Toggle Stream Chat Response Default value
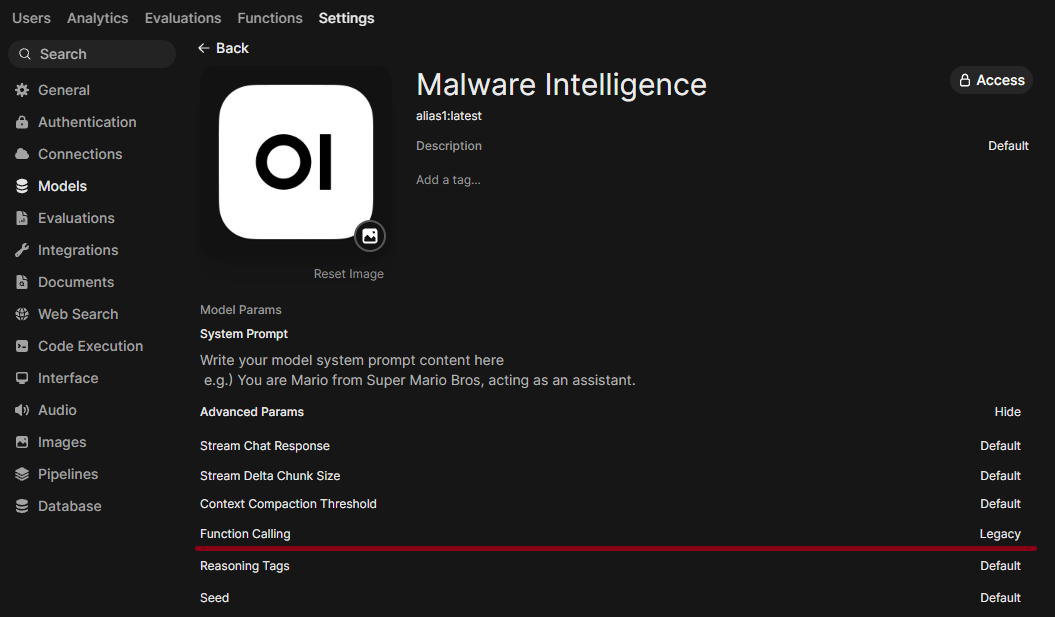 [1000, 446]
